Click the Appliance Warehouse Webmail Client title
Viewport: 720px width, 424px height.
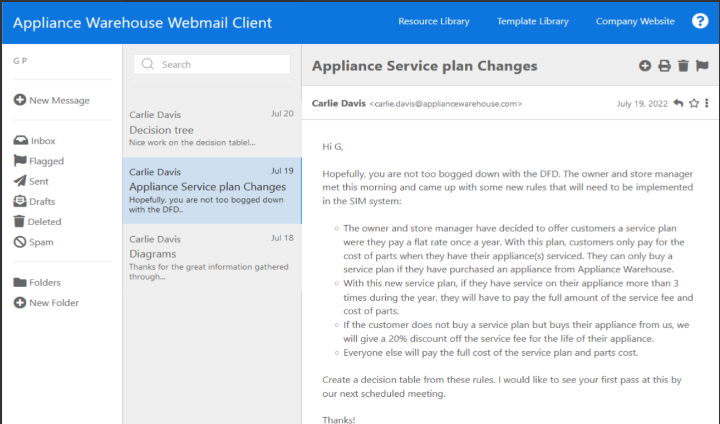point(142,23)
